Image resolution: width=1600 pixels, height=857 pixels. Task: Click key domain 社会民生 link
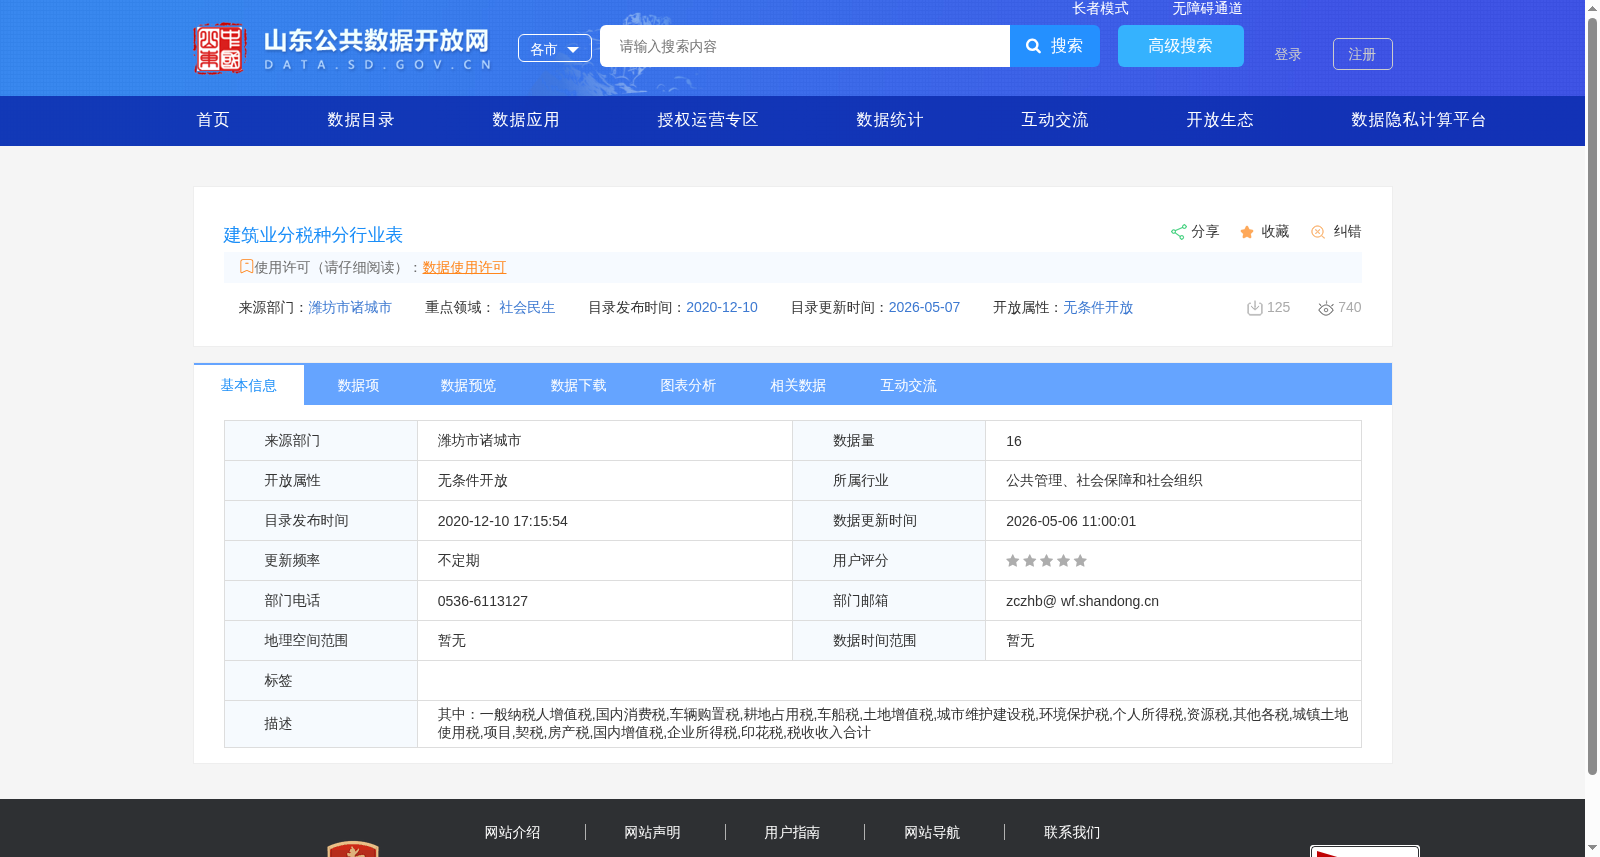tap(527, 308)
